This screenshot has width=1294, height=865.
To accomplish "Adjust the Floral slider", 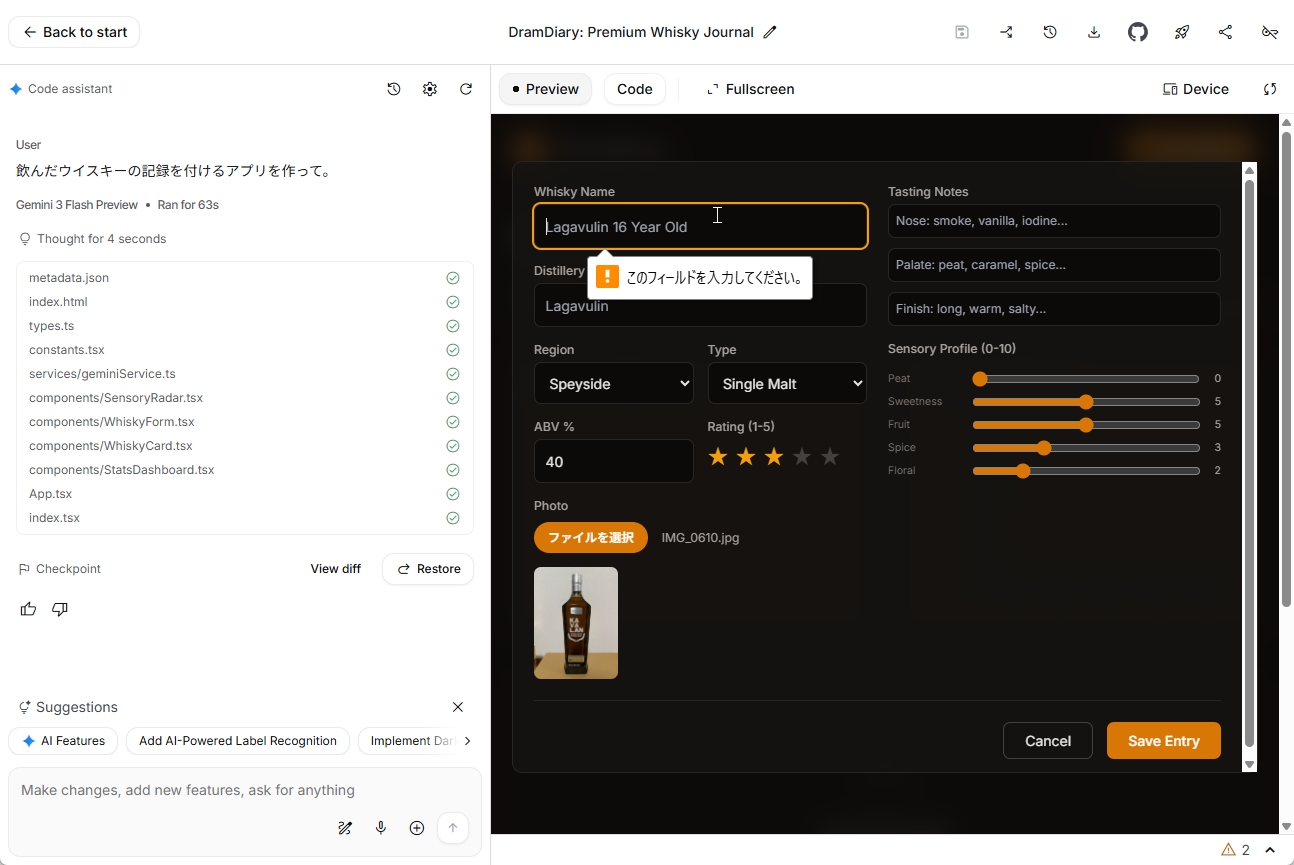I will pos(1086,471).
